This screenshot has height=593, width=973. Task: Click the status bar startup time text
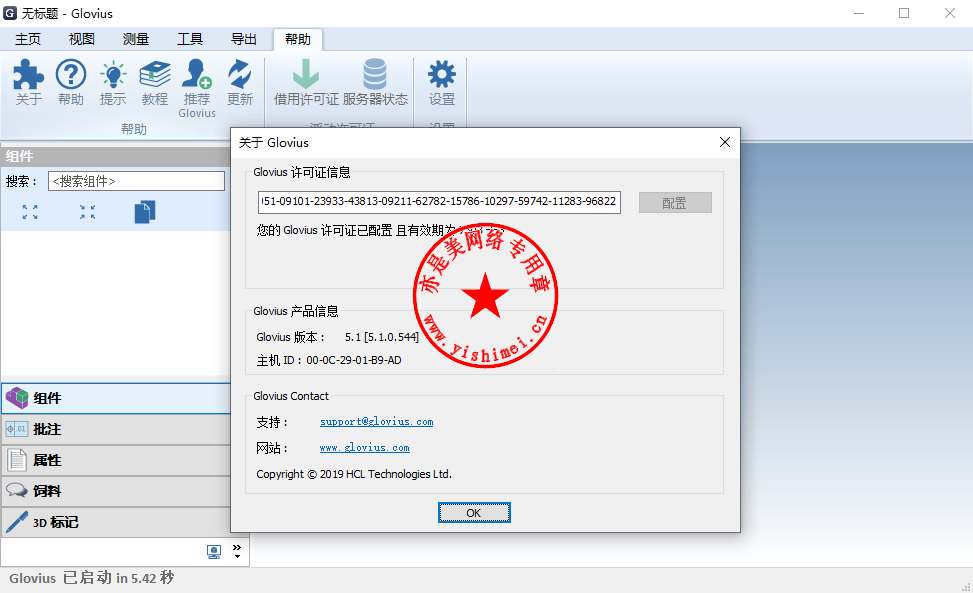(91, 578)
